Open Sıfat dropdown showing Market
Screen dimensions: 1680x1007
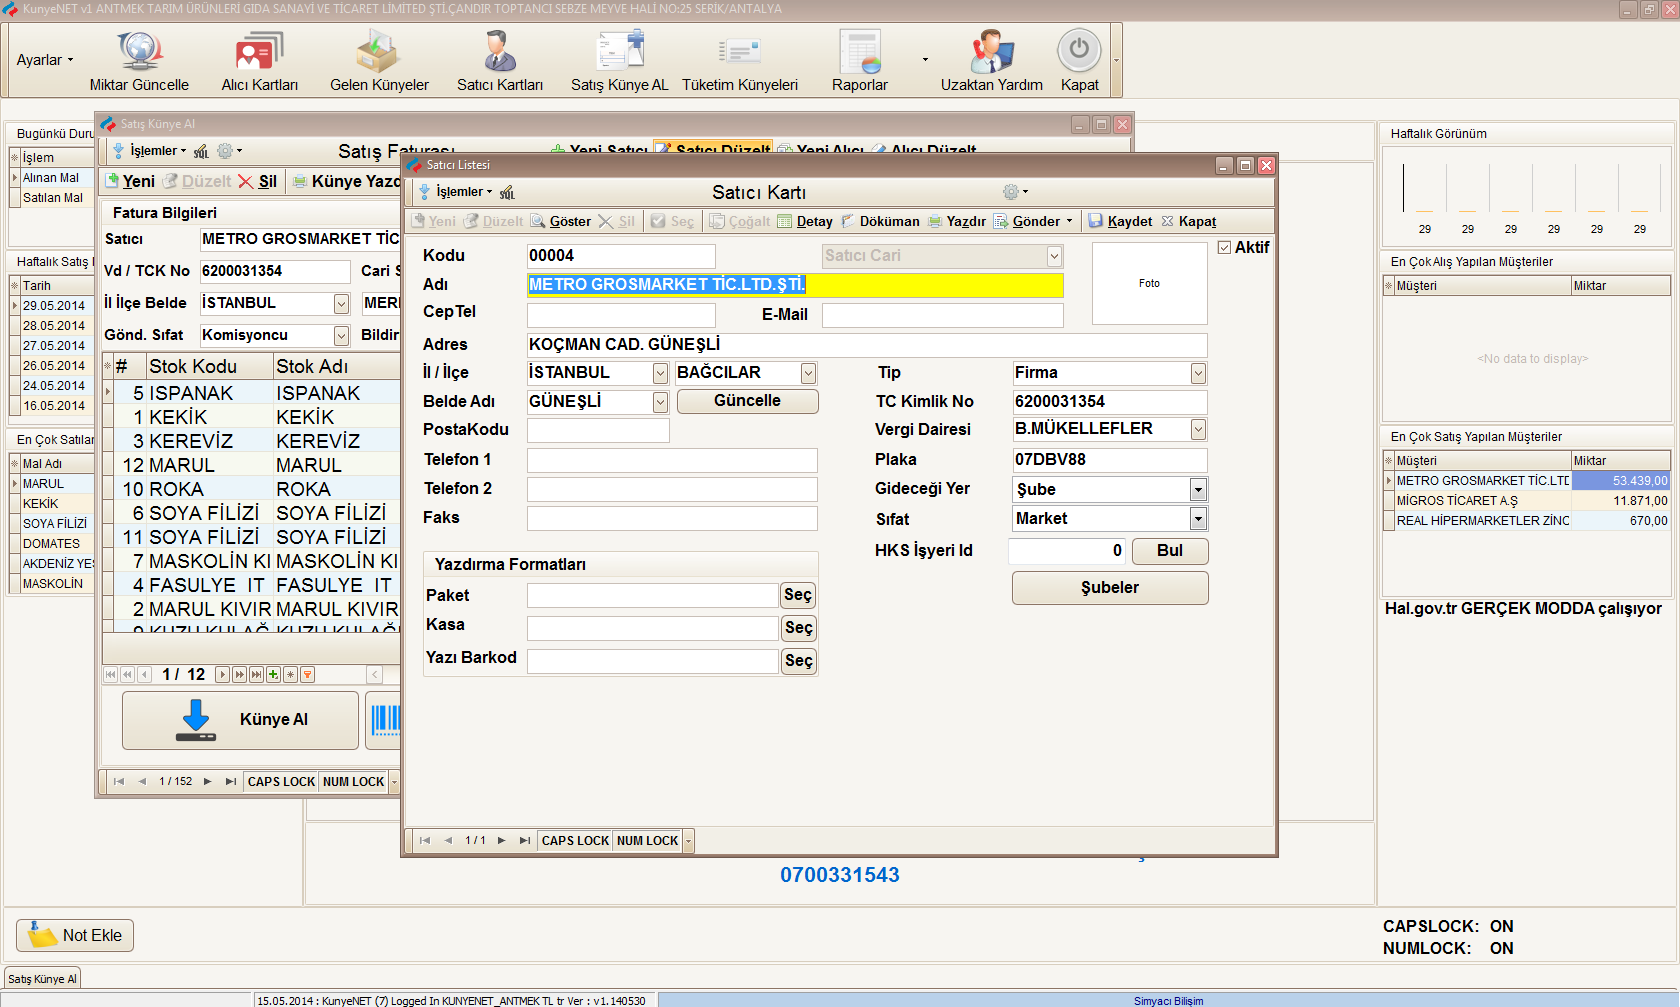[x=1198, y=518]
